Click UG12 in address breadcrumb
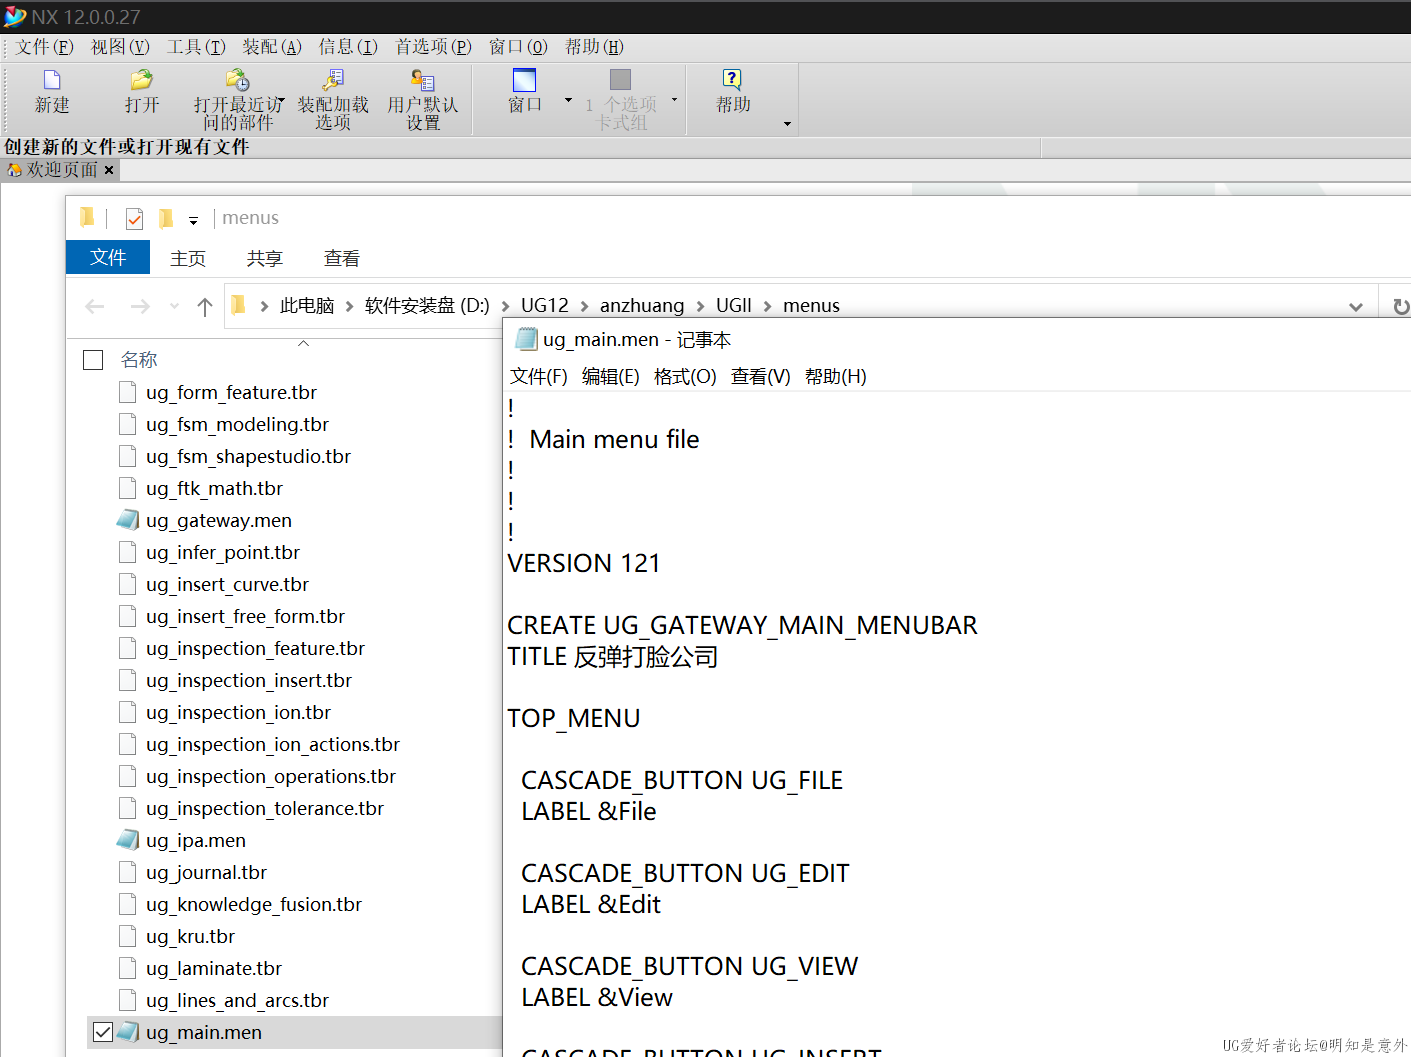Screen dimensions: 1411x1057 click(544, 305)
